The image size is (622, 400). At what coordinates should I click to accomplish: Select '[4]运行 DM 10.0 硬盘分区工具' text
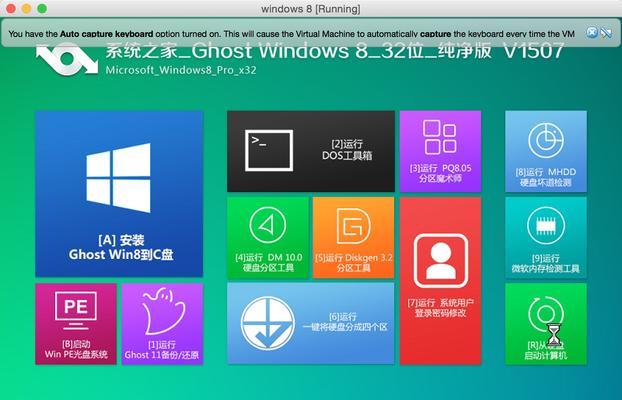(x=269, y=263)
